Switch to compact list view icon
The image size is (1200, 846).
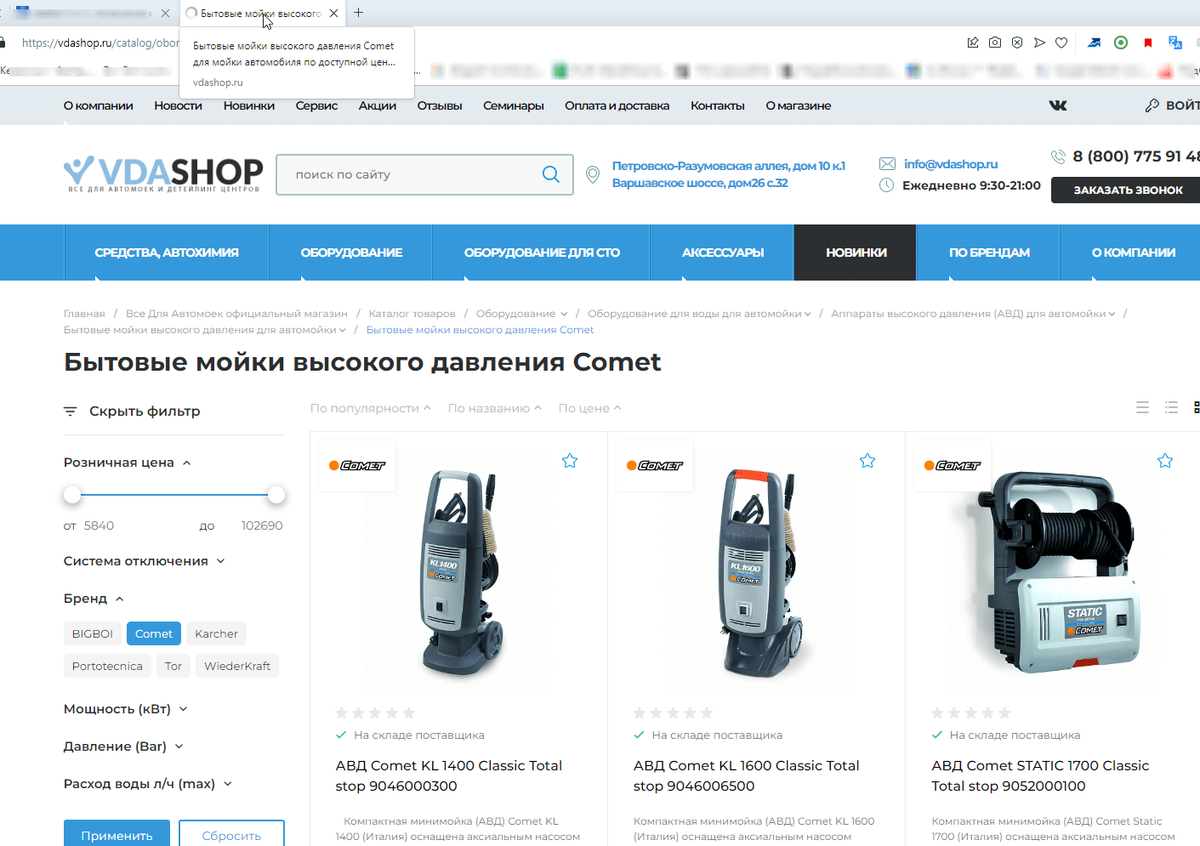point(1143,407)
